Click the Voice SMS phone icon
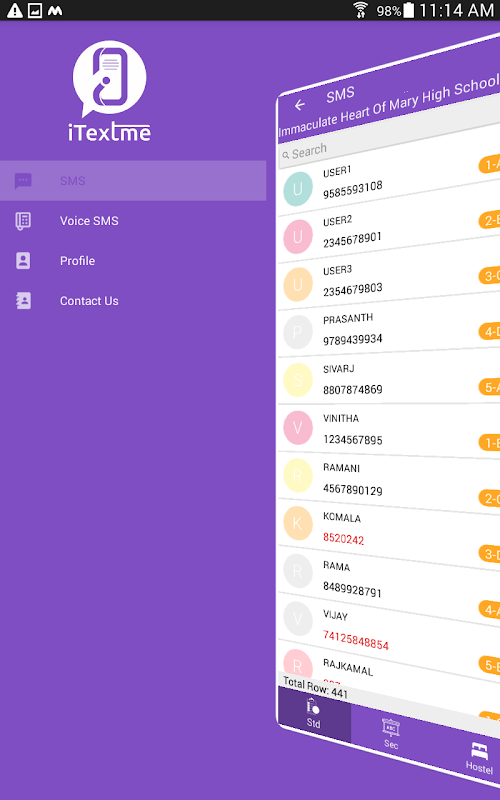This screenshot has width=500, height=800. click(x=23, y=221)
